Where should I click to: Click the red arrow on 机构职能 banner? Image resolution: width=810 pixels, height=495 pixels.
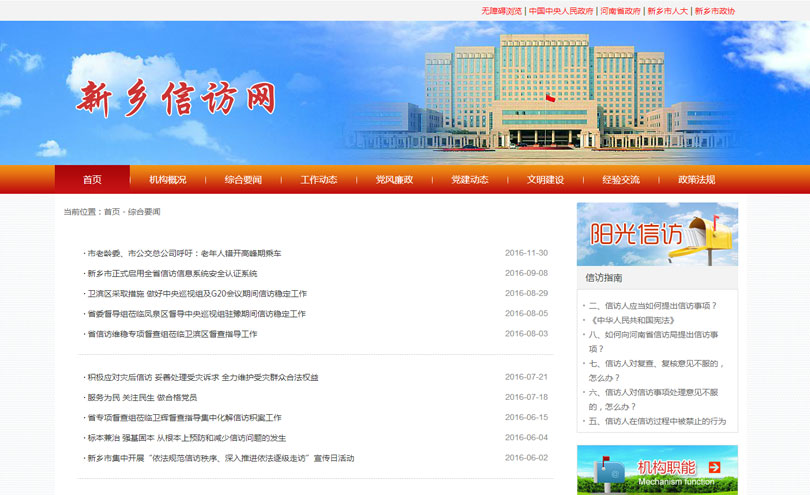pos(714,467)
